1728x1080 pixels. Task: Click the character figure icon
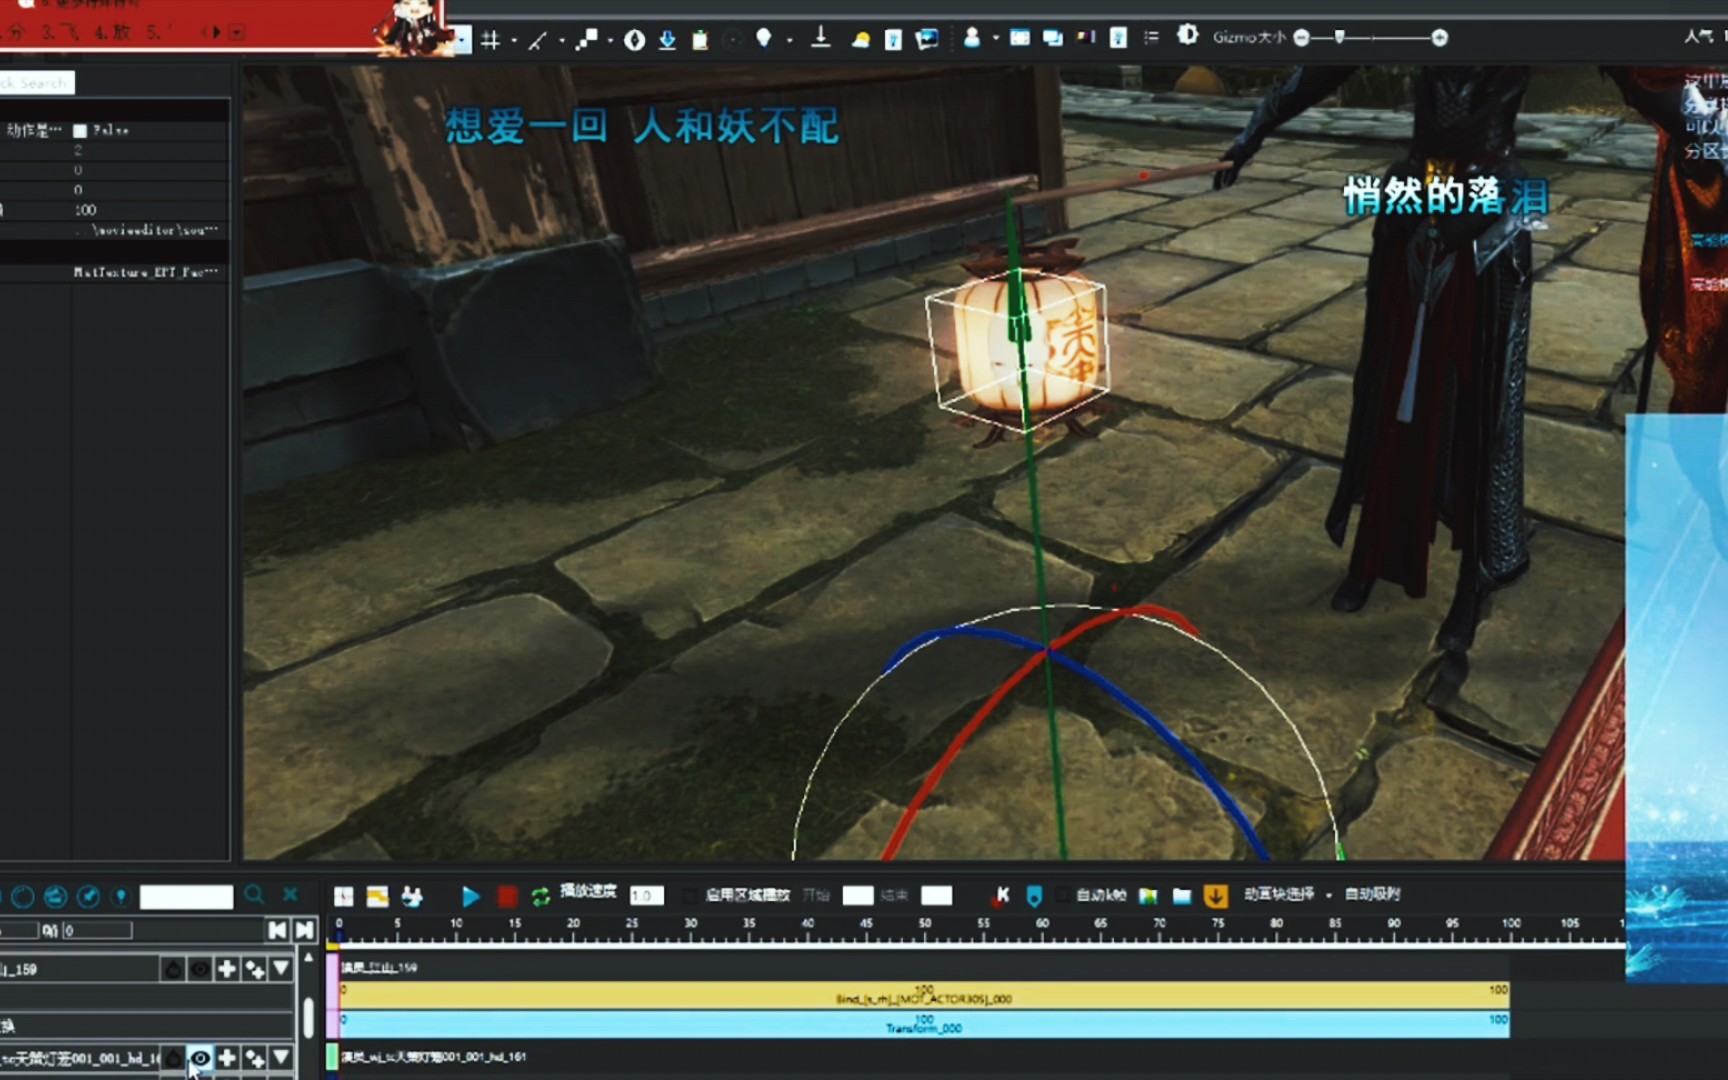(x=971, y=38)
